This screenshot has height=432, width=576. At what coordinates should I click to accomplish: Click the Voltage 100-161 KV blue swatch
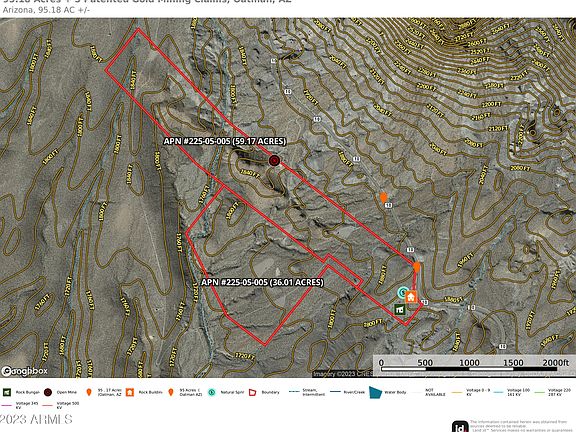[498, 392]
